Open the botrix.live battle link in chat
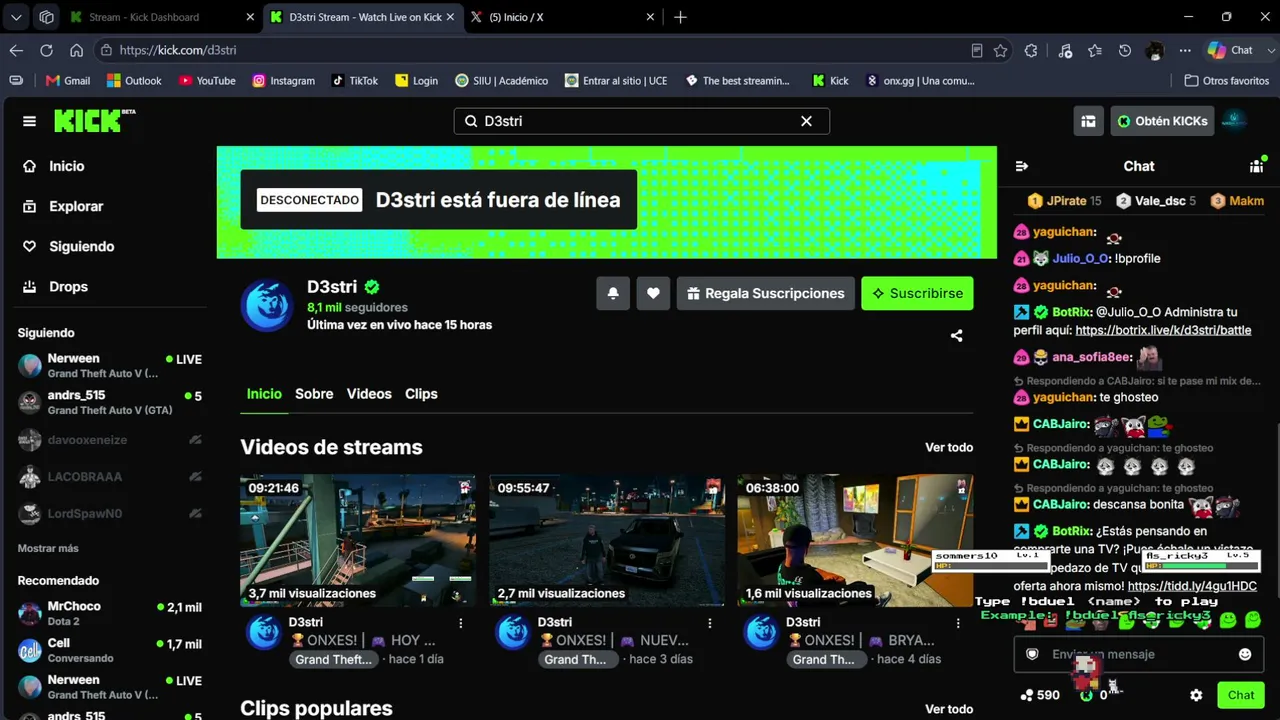Image resolution: width=1280 pixels, height=720 pixels. [1163, 330]
